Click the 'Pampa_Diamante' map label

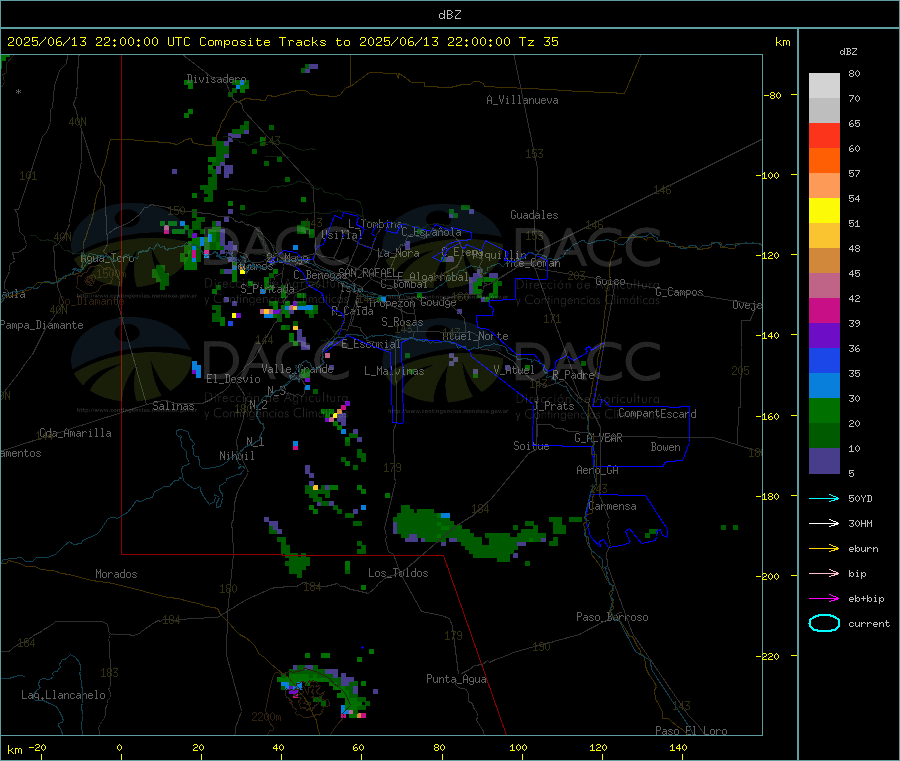42,325
